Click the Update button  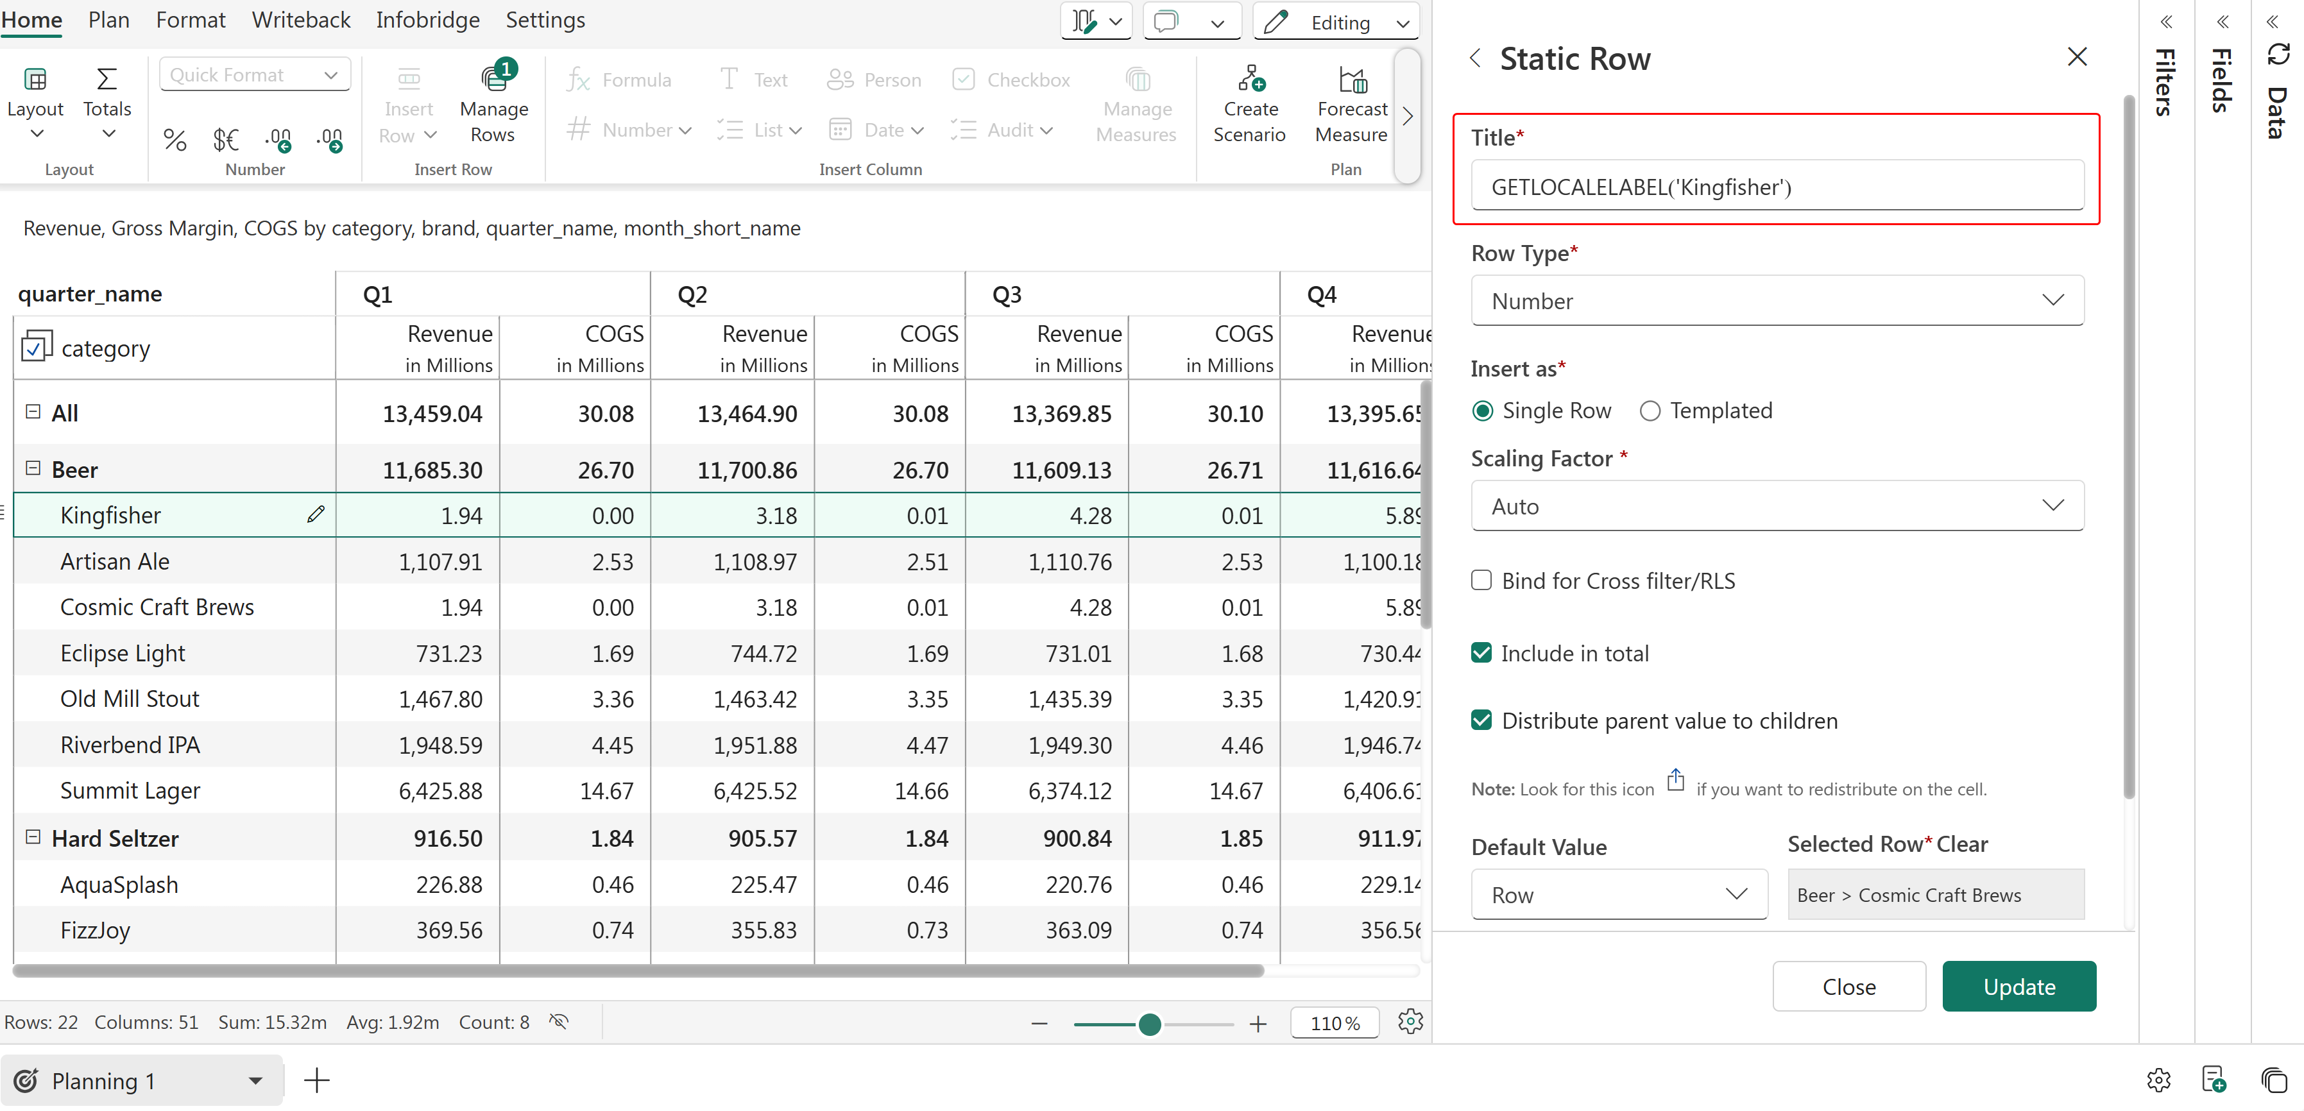pos(2019,986)
